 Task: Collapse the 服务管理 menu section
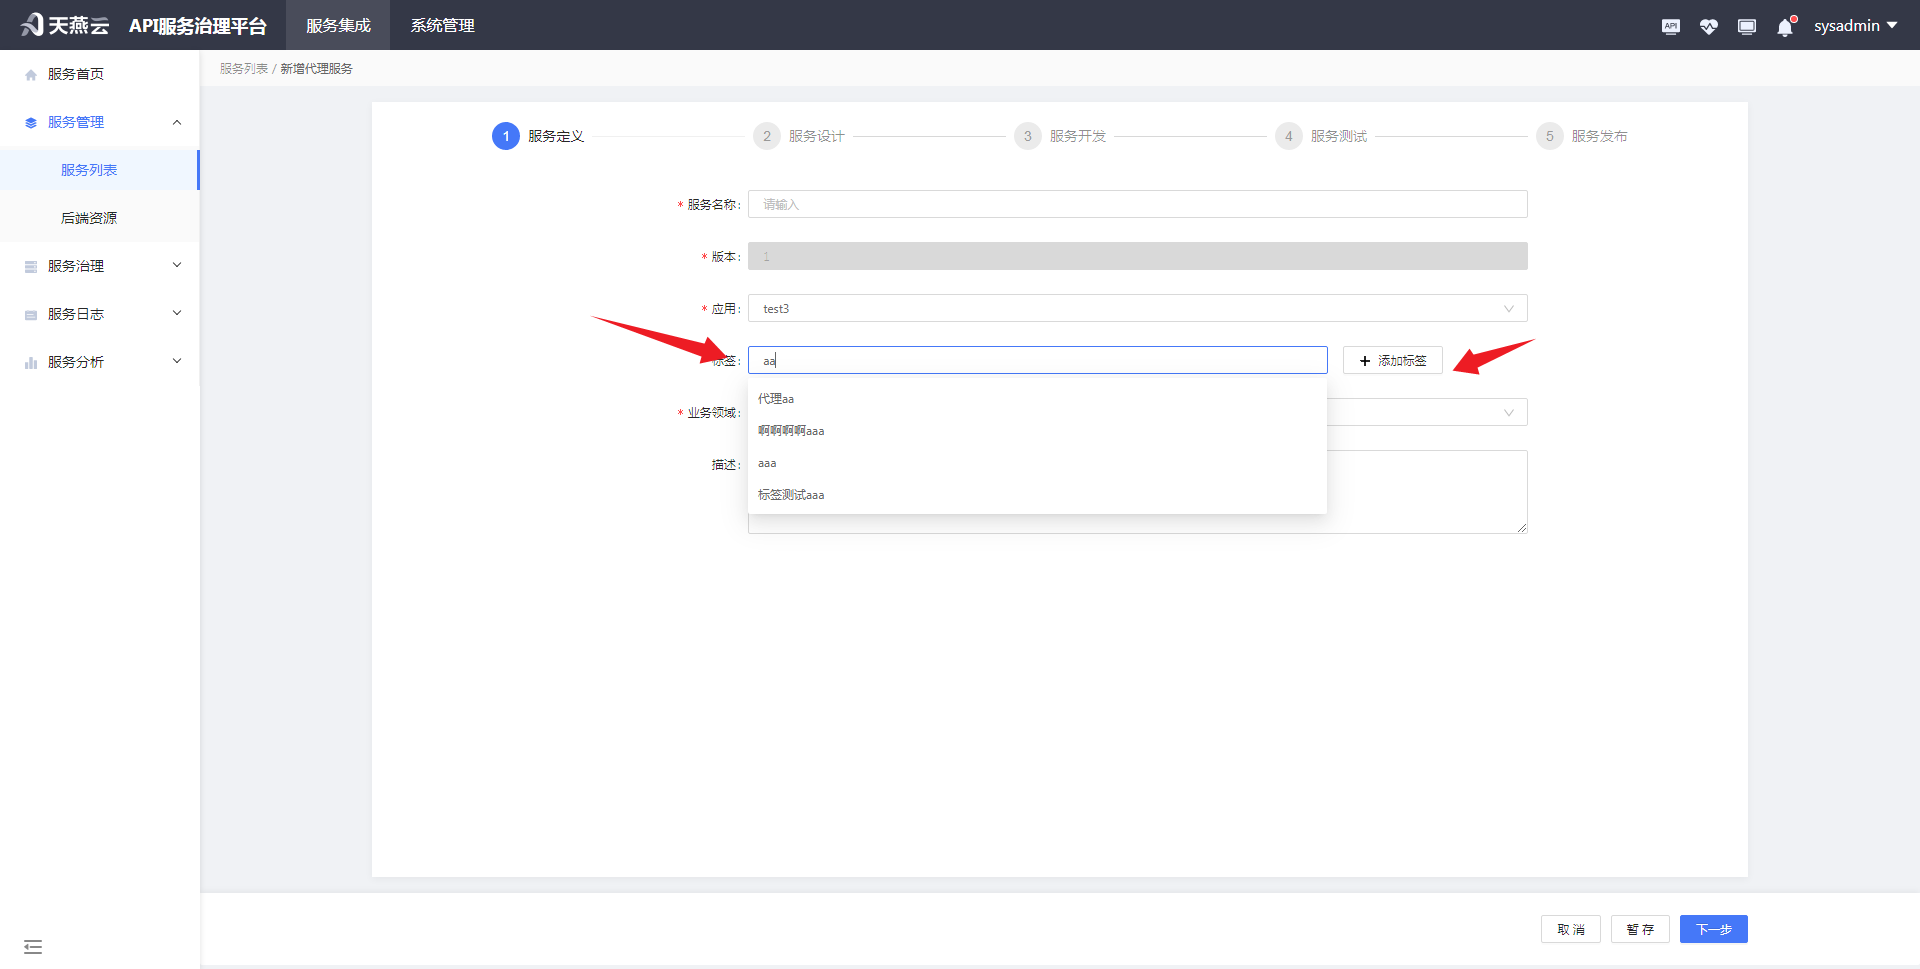pyautogui.click(x=177, y=121)
